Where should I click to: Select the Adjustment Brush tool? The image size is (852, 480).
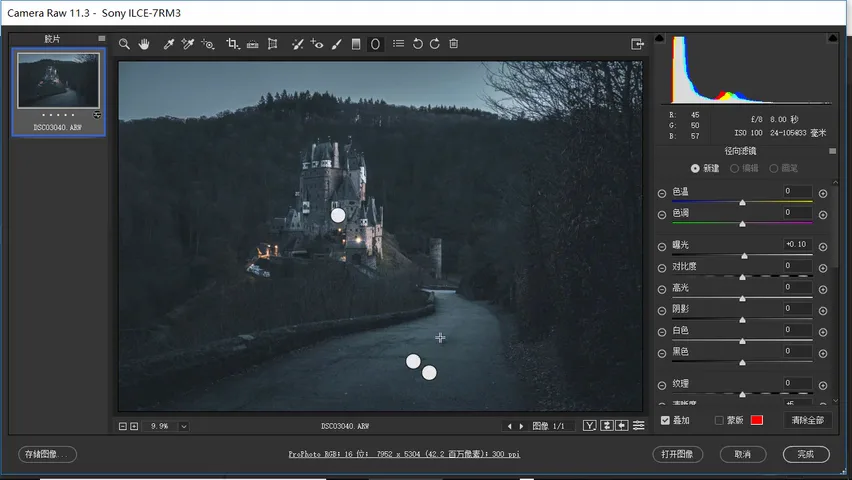click(336, 44)
